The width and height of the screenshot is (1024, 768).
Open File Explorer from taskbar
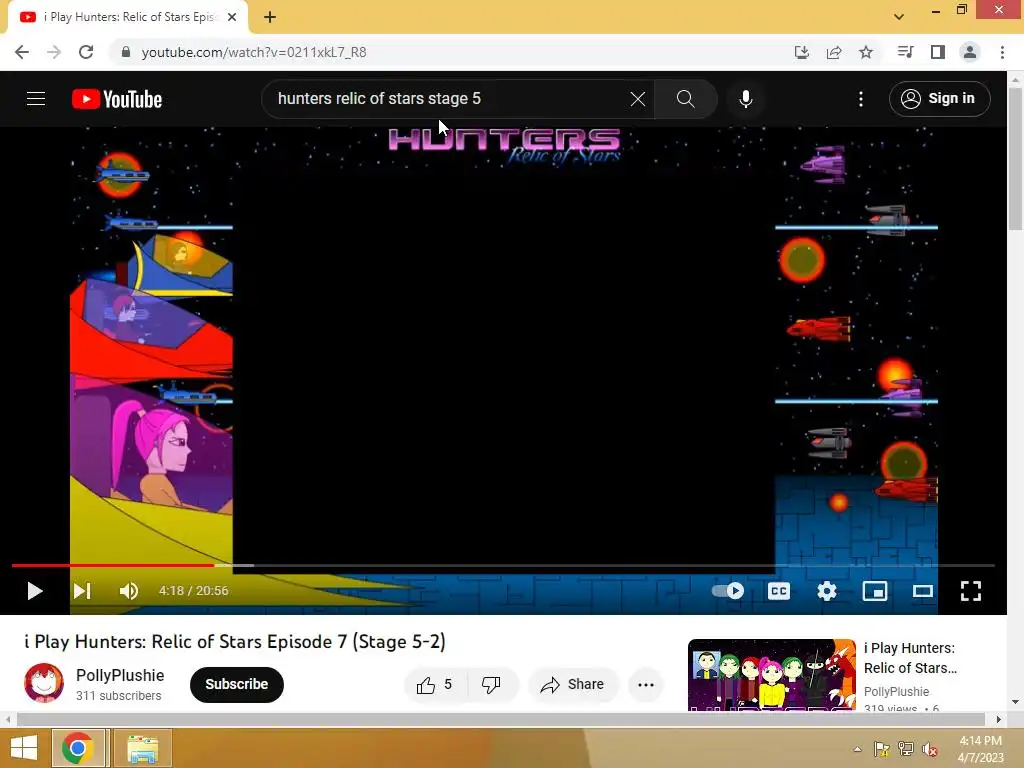click(143, 748)
